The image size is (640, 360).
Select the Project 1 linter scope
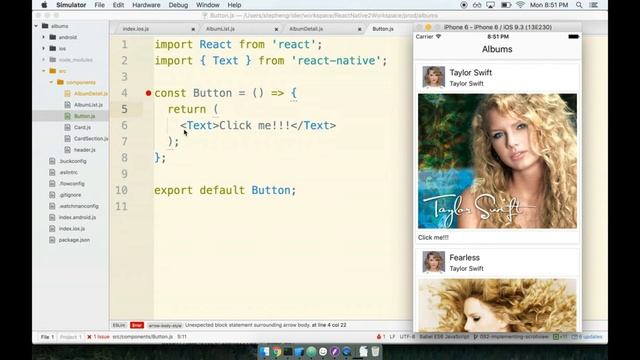(x=71, y=337)
